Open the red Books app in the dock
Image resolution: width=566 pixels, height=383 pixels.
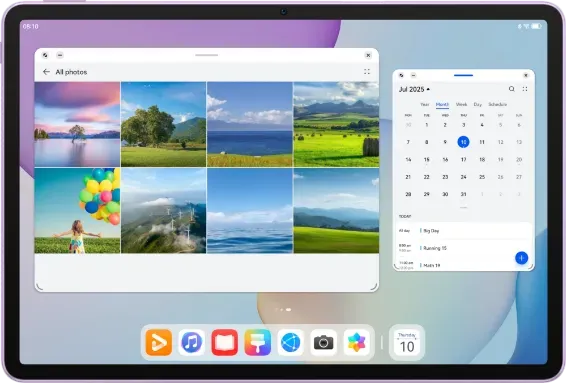(x=225, y=342)
